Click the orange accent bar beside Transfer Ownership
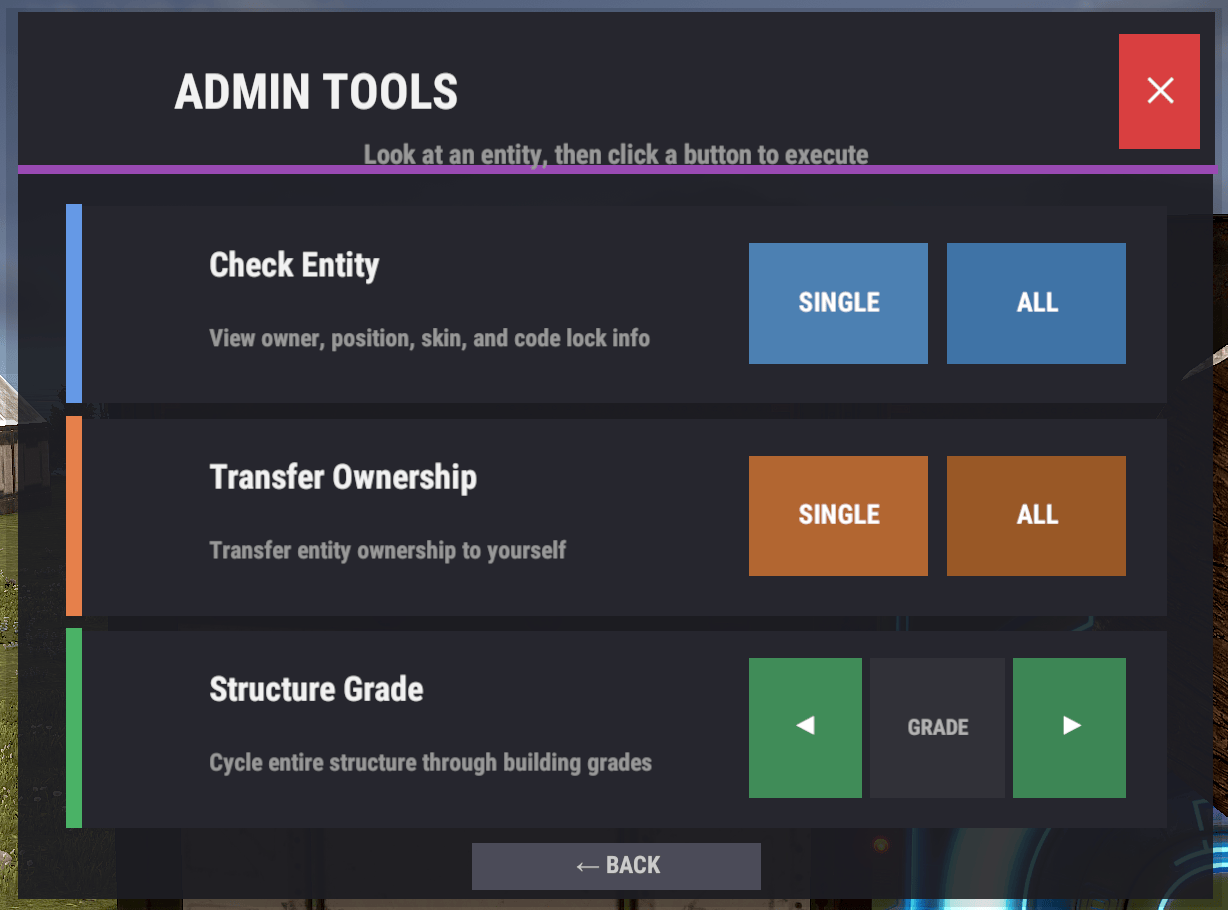The width and height of the screenshot is (1228, 910). pos(71,515)
